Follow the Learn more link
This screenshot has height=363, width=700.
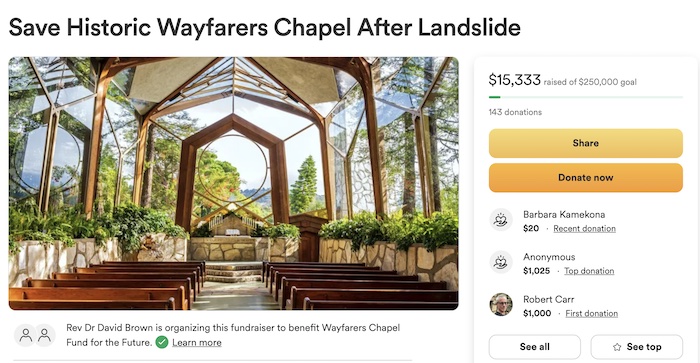click(x=197, y=342)
